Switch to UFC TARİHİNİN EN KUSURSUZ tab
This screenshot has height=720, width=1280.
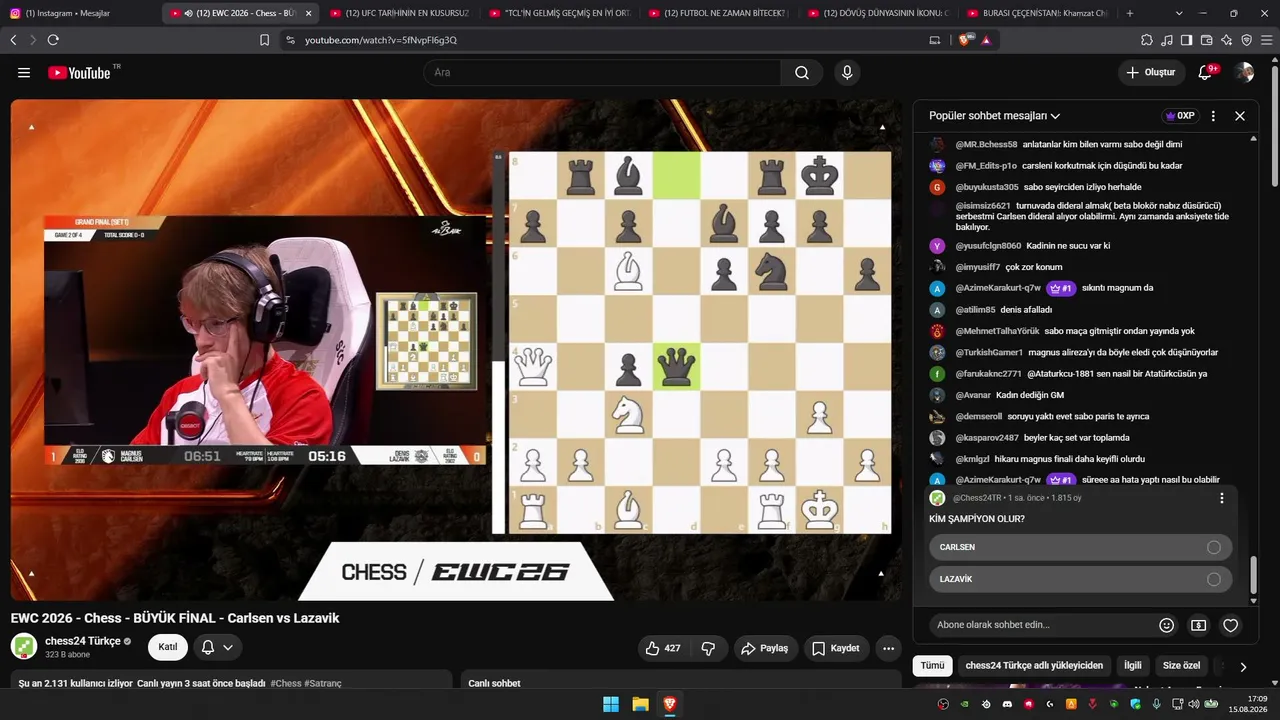[x=400, y=13]
